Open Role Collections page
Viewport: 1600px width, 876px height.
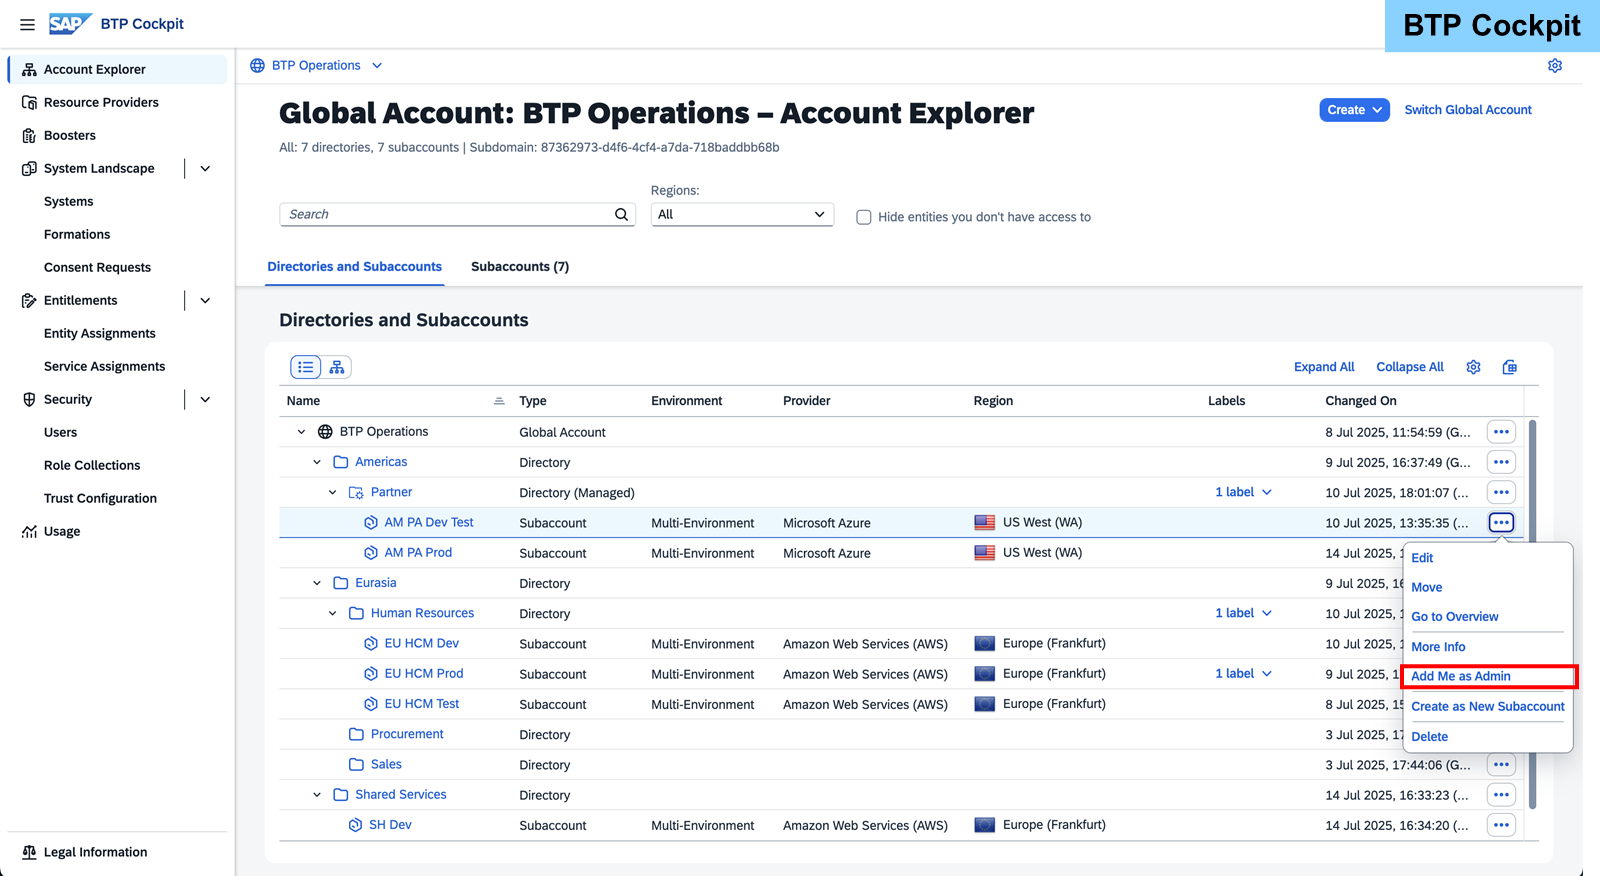coord(92,465)
